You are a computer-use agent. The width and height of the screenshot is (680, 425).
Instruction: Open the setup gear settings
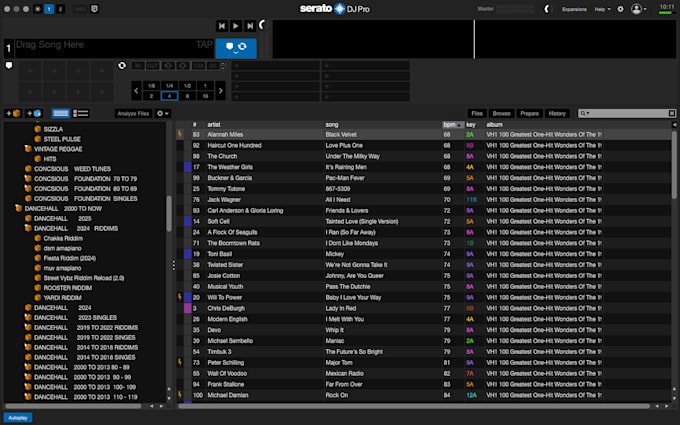click(x=621, y=9)
